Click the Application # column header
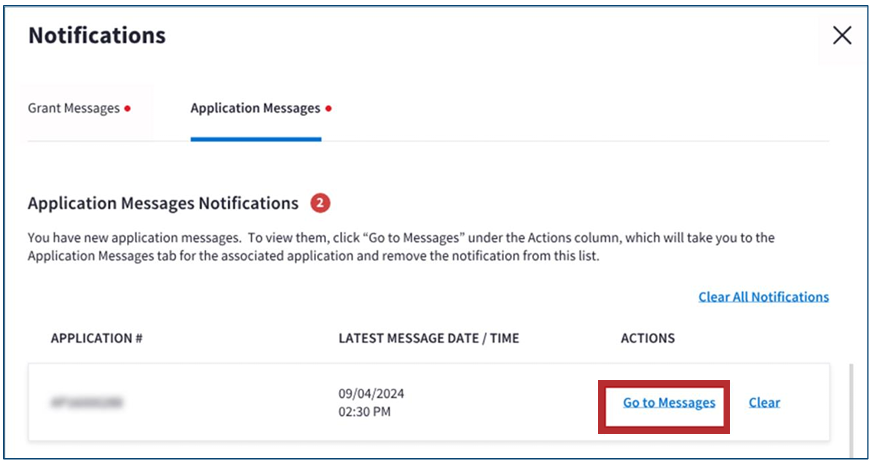This screenshot has width=875, height=464. [x=97, y=338]
